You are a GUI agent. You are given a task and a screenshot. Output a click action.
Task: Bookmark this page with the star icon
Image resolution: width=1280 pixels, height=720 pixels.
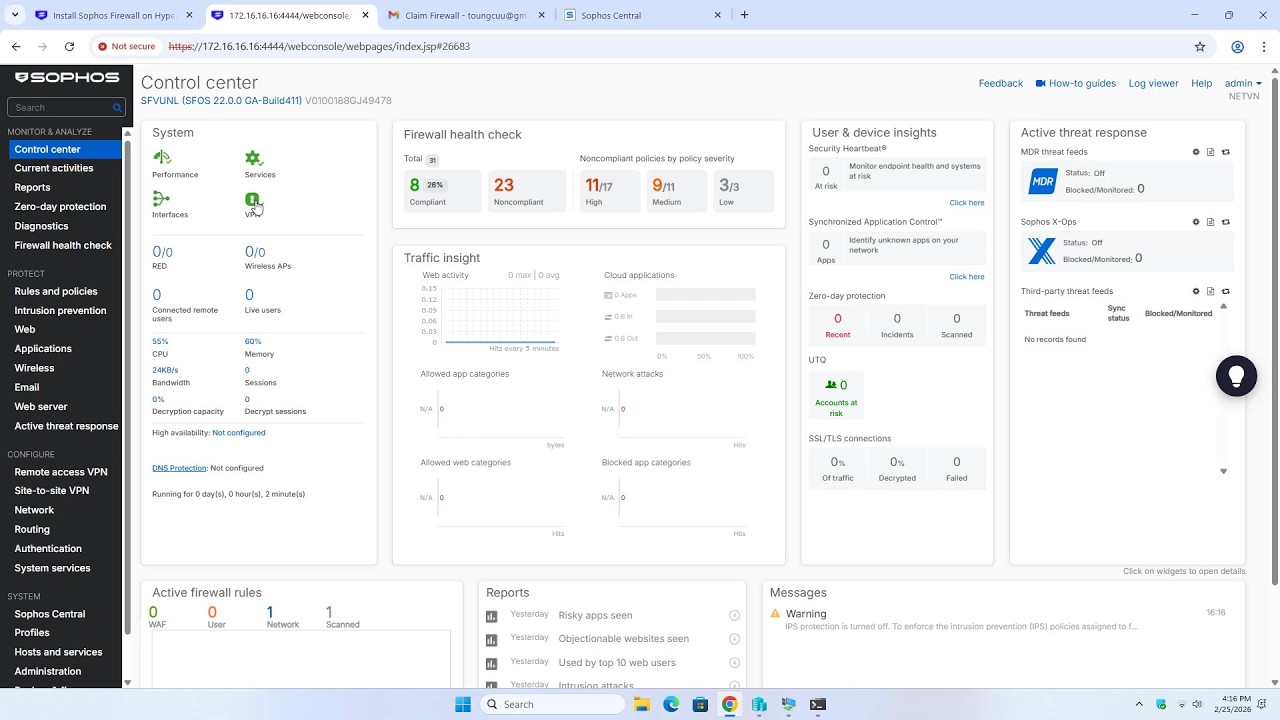pyautogui.click(x=1200, y=46)
